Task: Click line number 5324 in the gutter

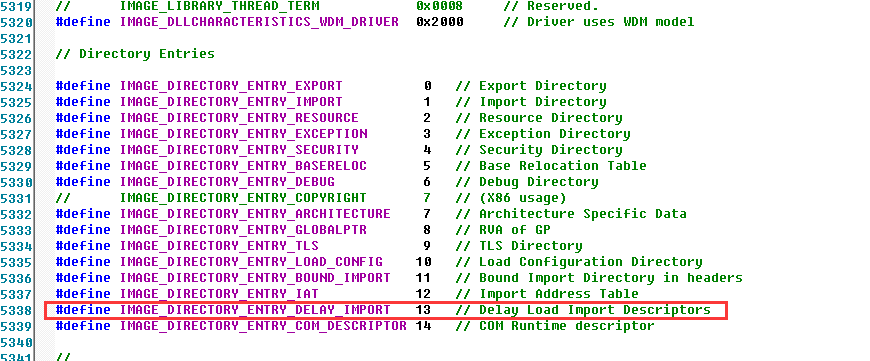Action: pyautogui.click(x=16, y=87)
